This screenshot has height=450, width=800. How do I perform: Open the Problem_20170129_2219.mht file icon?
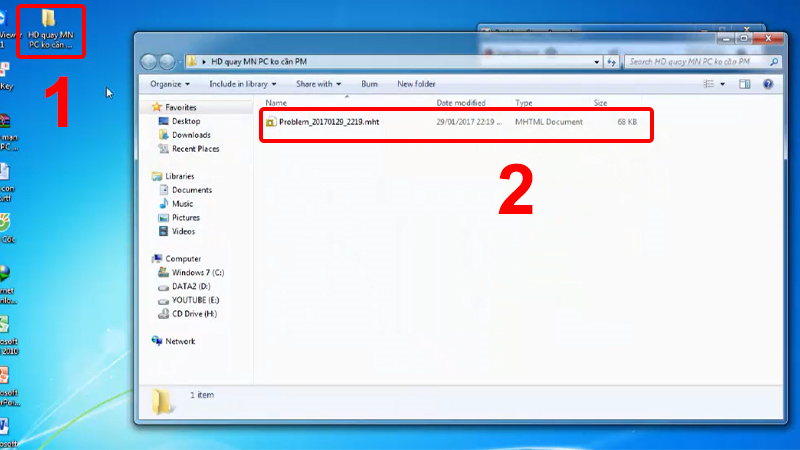tap(271, 122)
